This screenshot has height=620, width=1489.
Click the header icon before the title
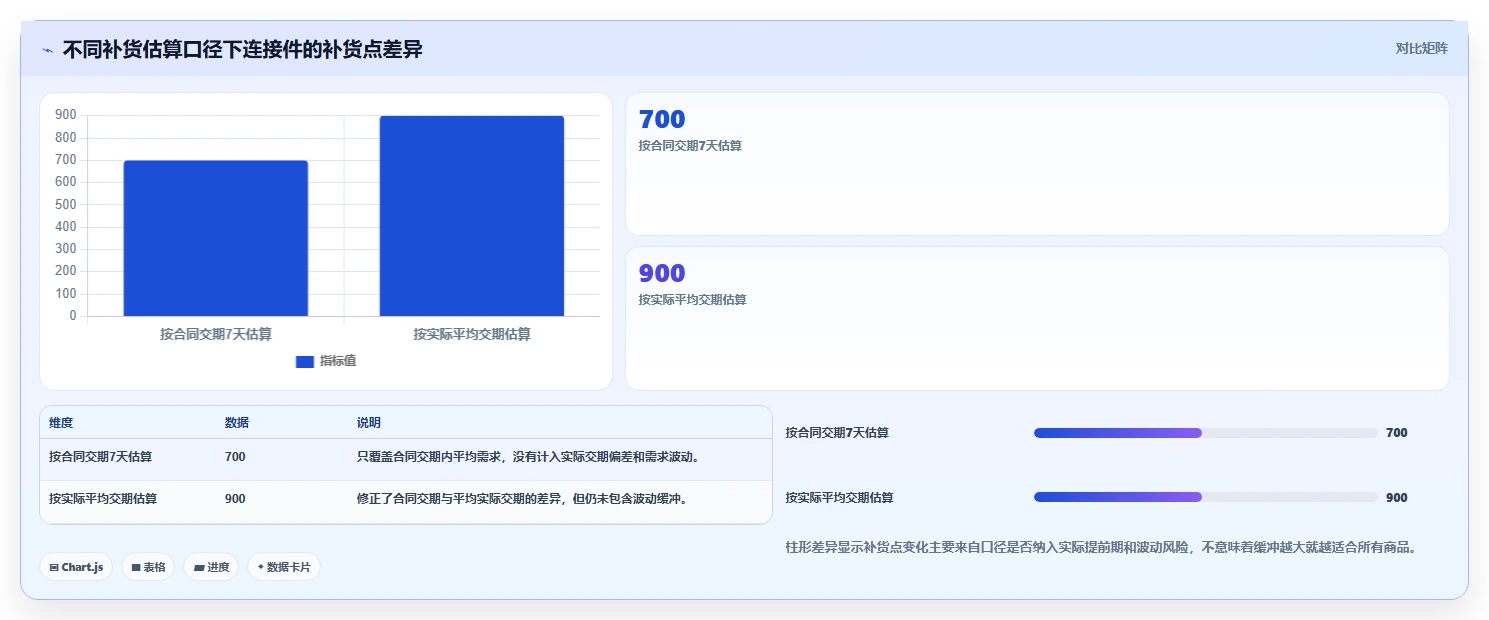click(48, 50)
